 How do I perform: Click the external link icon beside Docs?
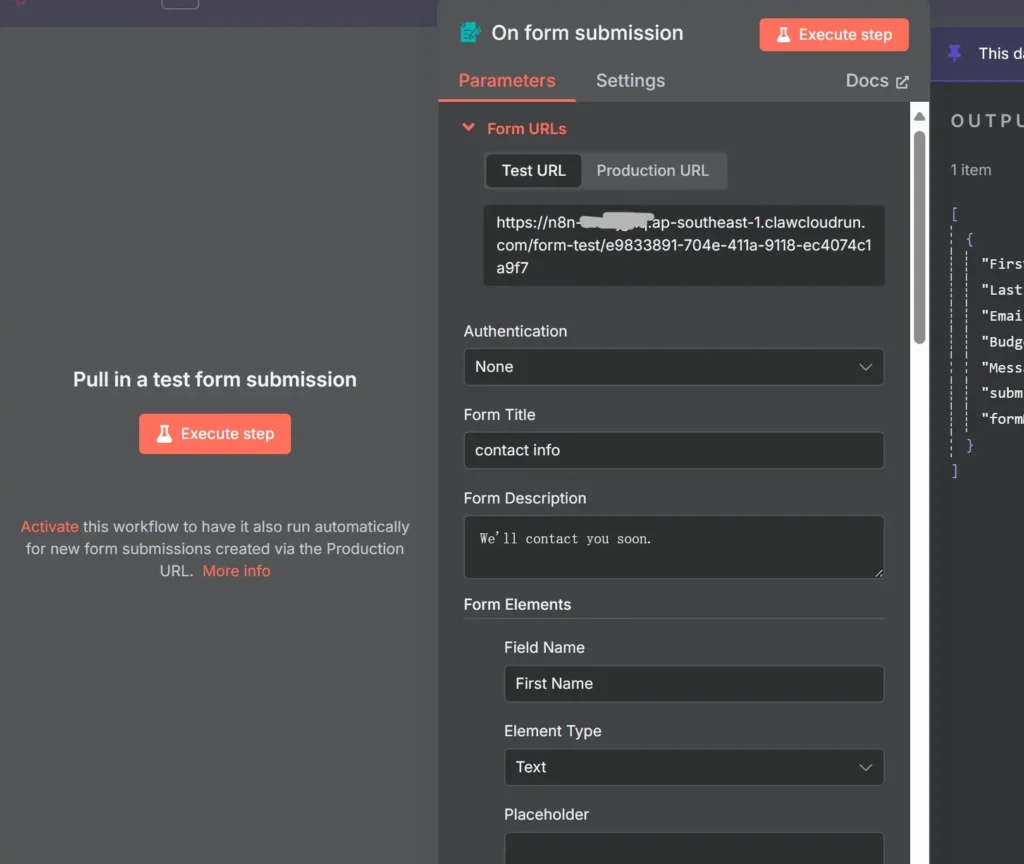click(x=902, y=82)
